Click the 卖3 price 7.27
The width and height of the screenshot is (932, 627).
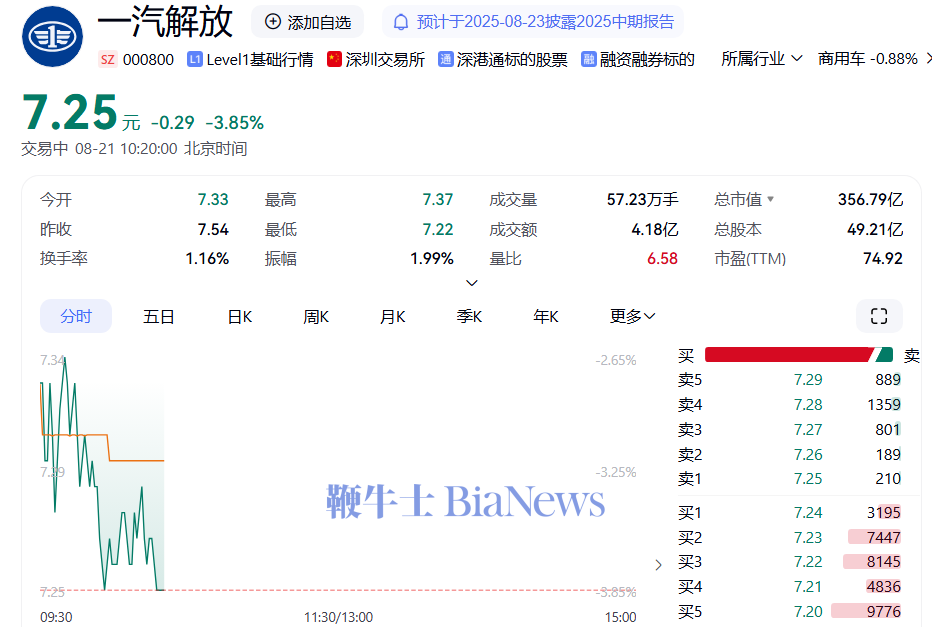[x=808, y=430]
